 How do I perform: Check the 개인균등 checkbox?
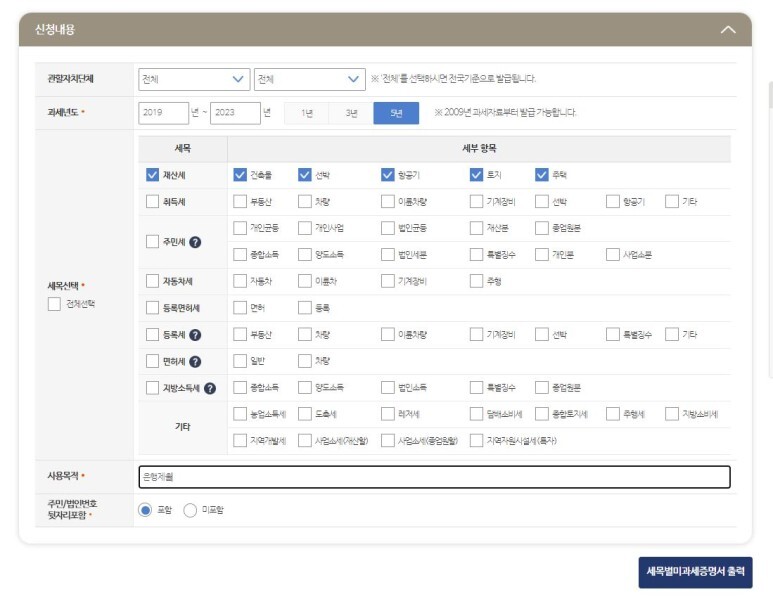coord(240,228)
